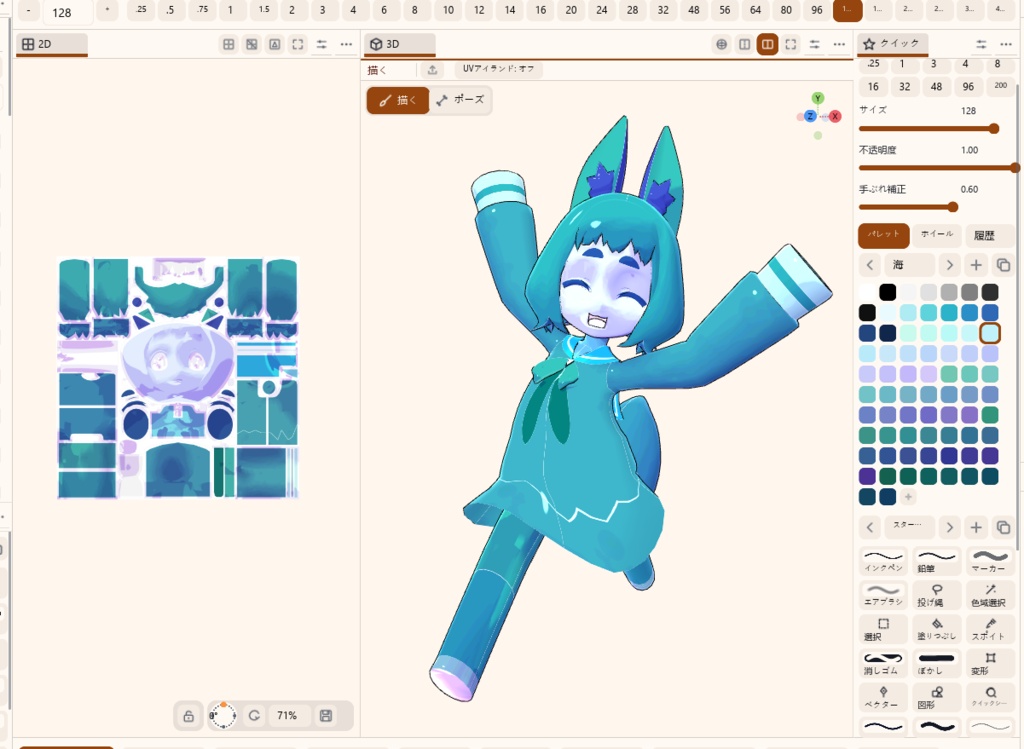
Task: Choose size preset 200 in quick panel
Action: click(x=1000, y=86)
